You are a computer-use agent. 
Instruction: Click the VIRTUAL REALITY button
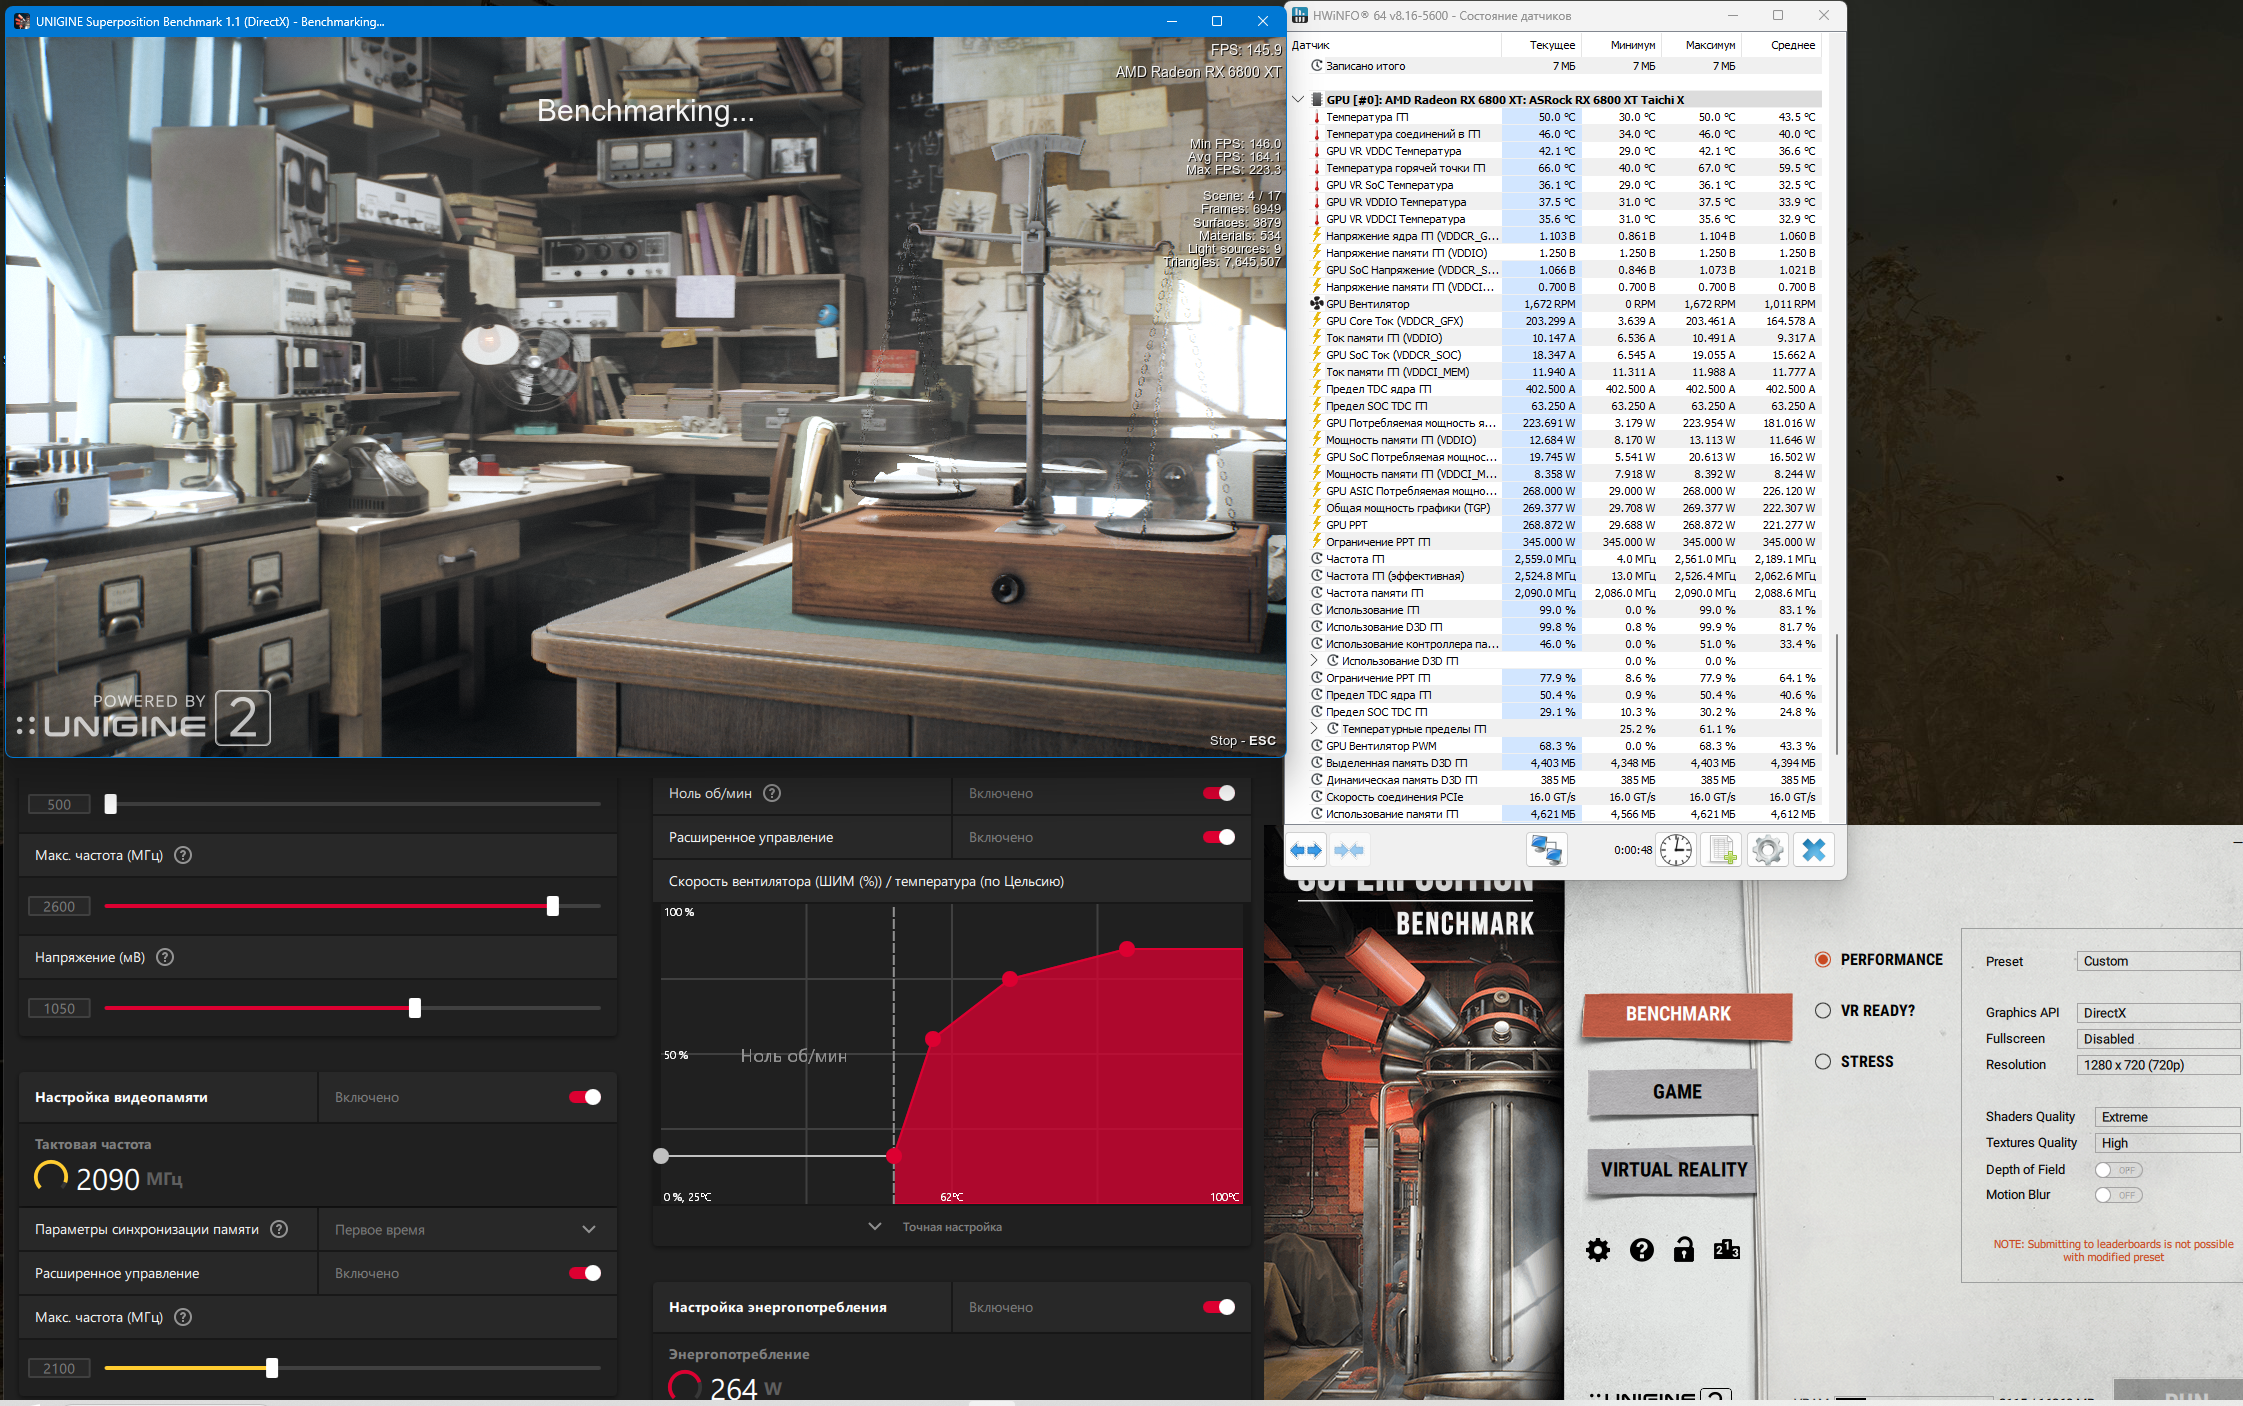[1673, 1170]
